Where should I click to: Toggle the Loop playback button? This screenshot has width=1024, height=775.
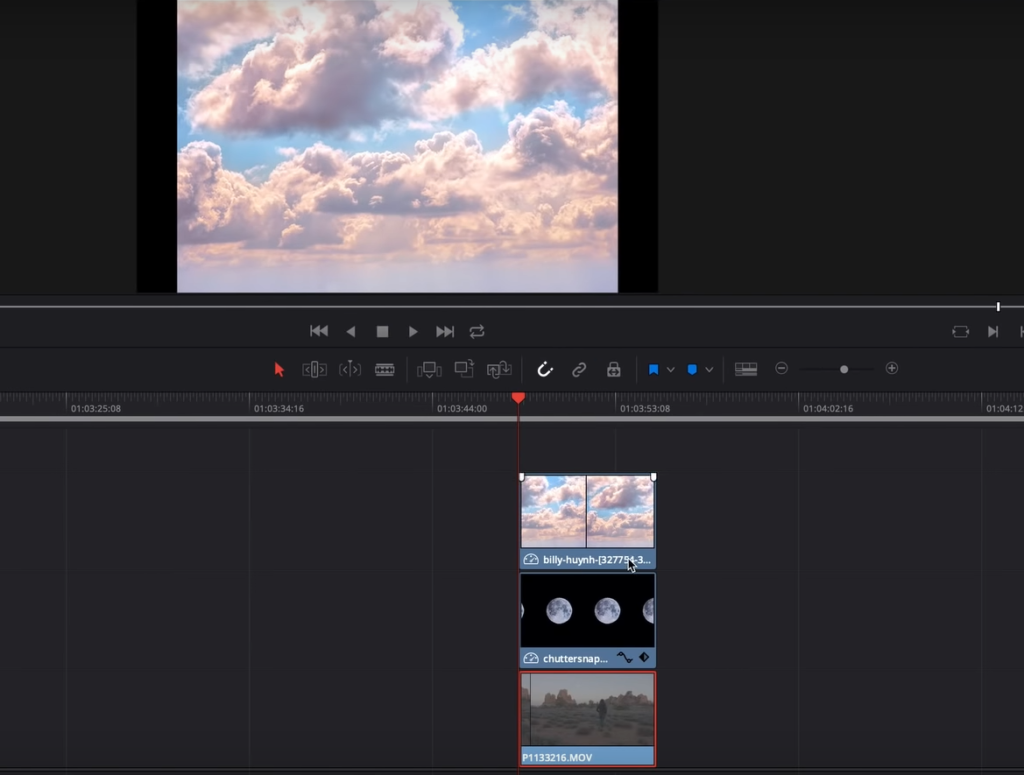(x=477, y=332)
